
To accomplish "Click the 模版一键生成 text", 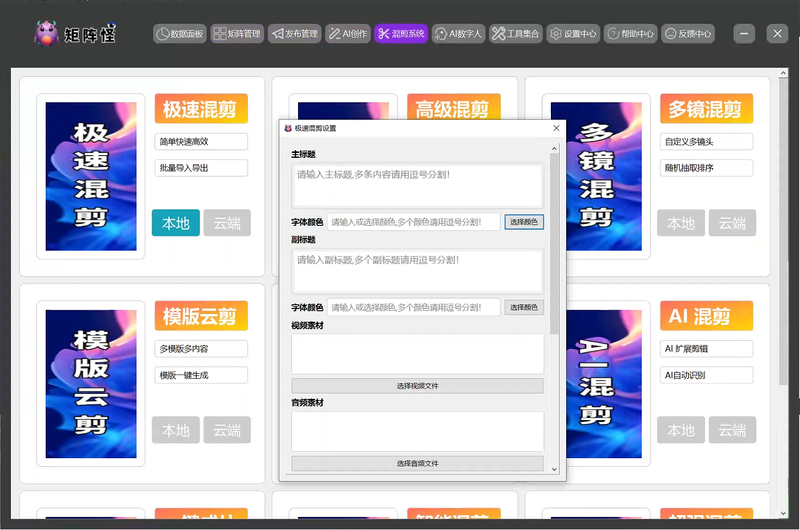I will [x=184, y=375].
